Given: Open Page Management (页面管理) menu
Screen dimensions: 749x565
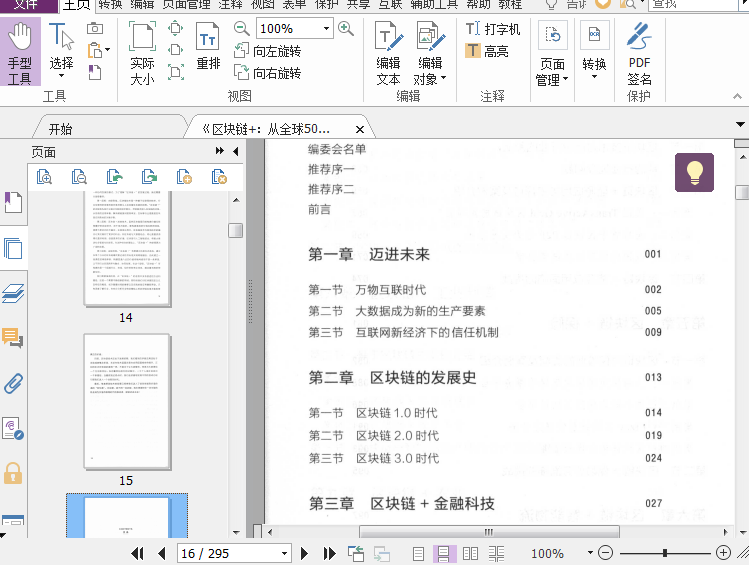Looking at the screenshot, I should click(552, 53).
